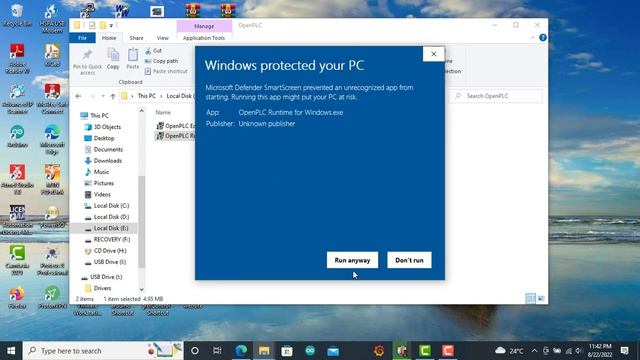Image resolution: width=640 pixels, height=360 pixels.
Task: Open Microsoft Edge desktop shortcut
Action: pyautogui.click(x=52, y=139)
